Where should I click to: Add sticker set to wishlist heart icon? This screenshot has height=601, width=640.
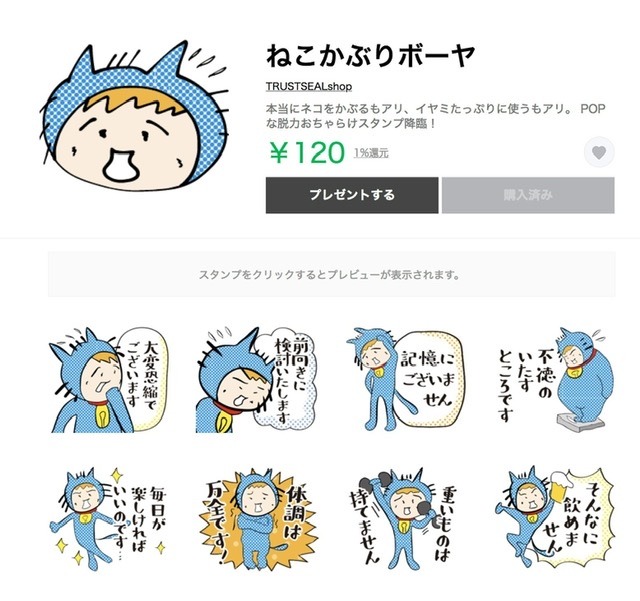point(599,152)
